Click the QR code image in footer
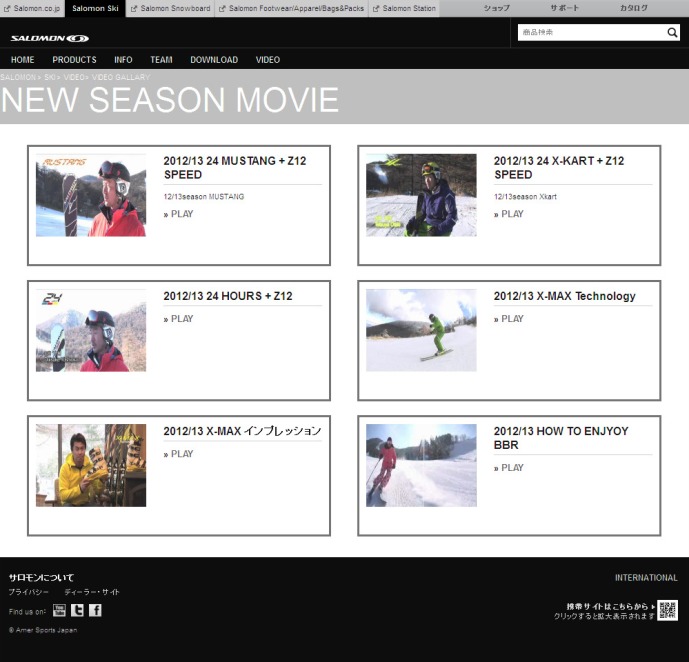 (x=667, y=611)
